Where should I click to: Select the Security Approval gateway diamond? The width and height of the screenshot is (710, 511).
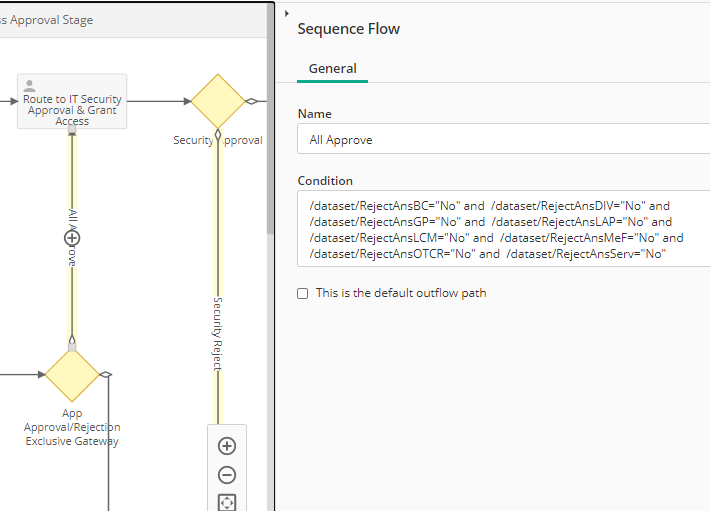coord(218,101)
